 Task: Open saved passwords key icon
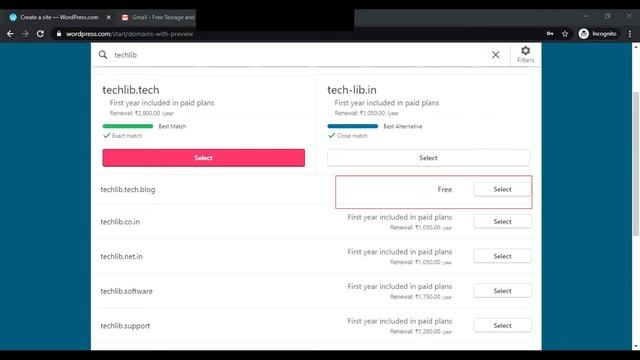coord(550,34)
